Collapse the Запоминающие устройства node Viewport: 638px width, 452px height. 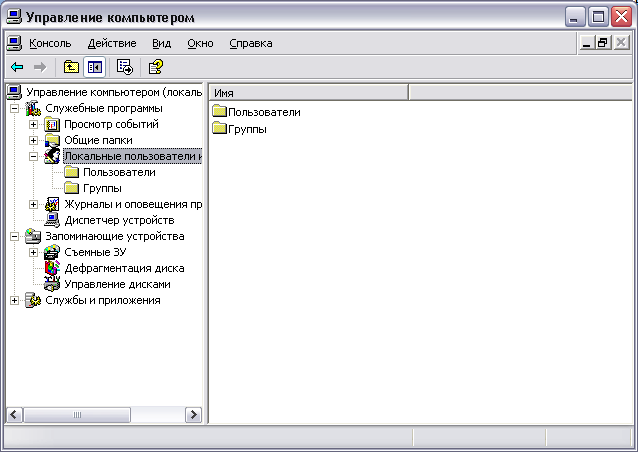(x=14, y=236)
